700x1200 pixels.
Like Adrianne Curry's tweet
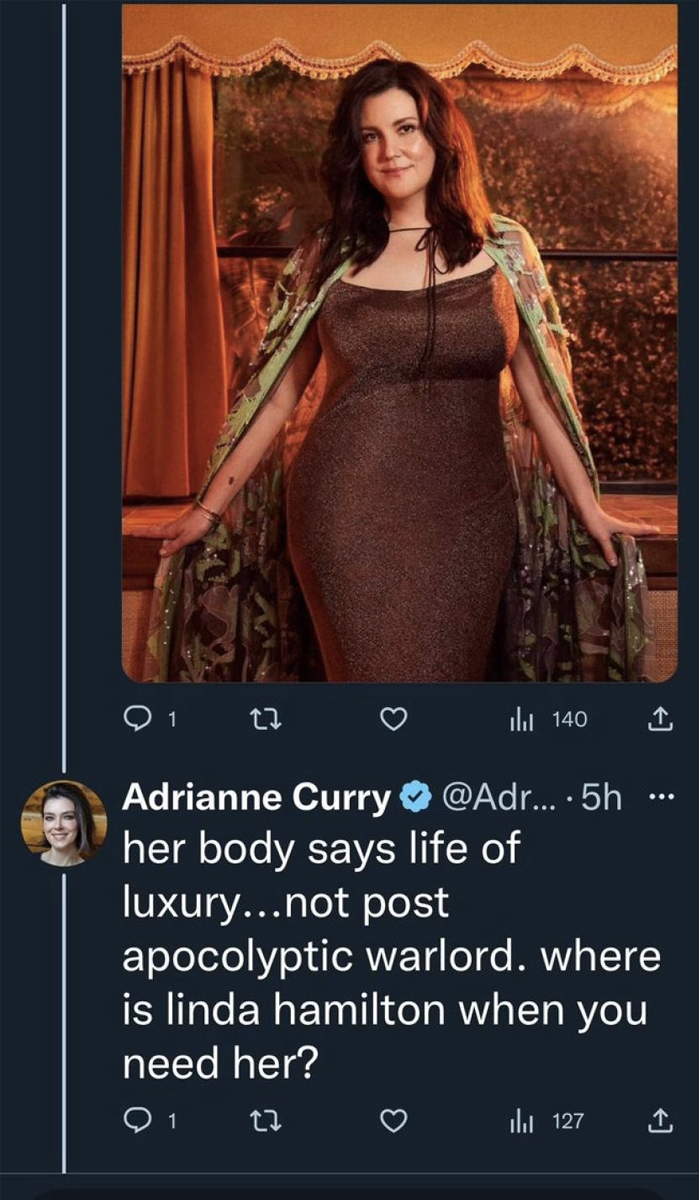(396, 1122)
